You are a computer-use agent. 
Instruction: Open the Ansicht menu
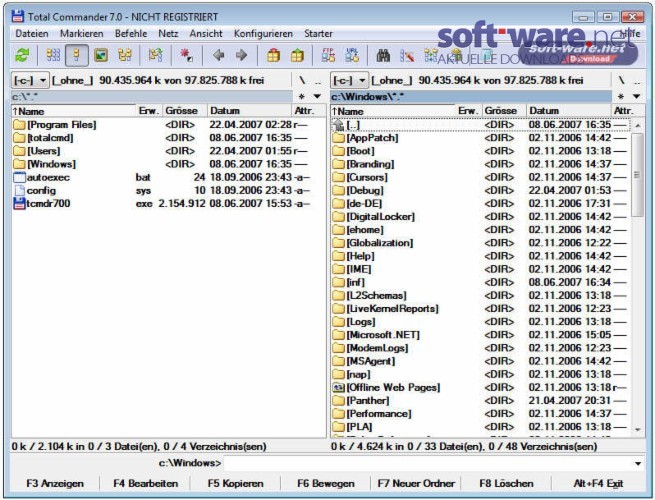pyautogui.click(x=206, y=33)
